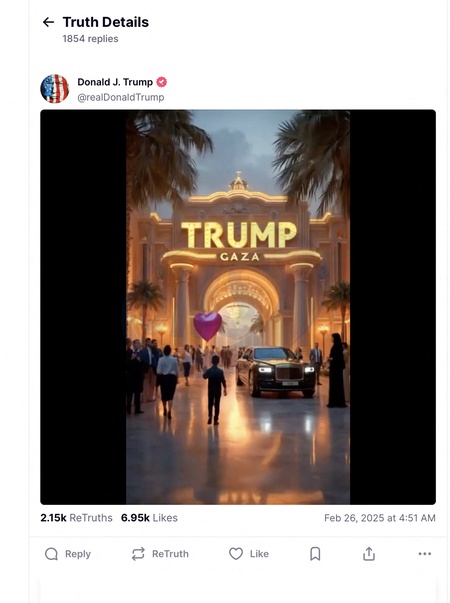
Task: Open the three-dot more options menu
Action: click(425, 554)
